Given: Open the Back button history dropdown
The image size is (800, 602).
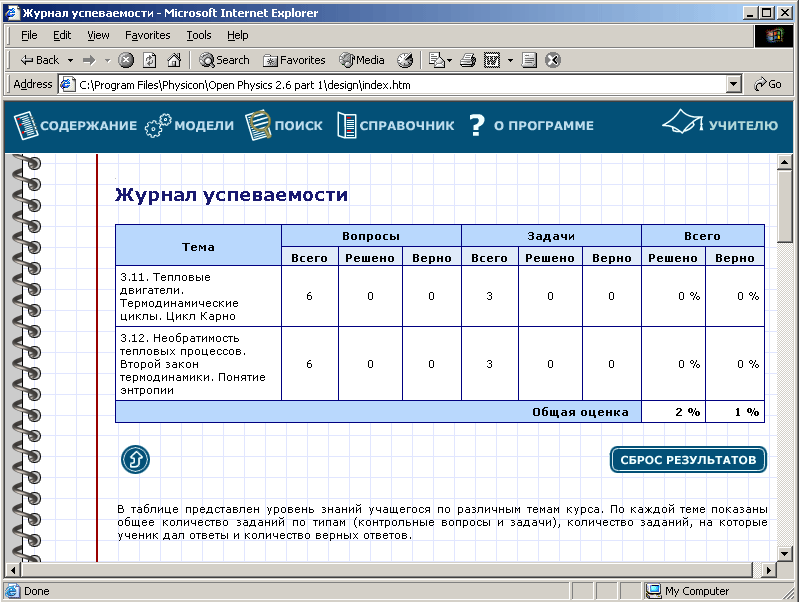Looking at the screenshot, I should pyautogui.click(x=70, y=60).
